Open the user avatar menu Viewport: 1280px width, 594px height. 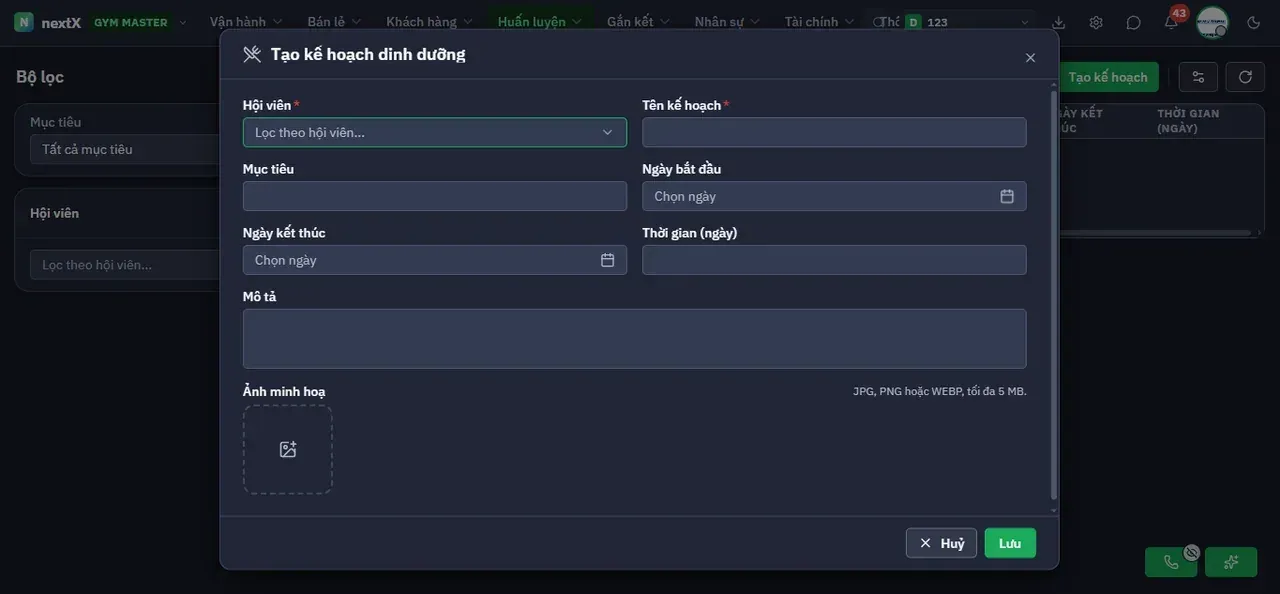point(1212,22)
